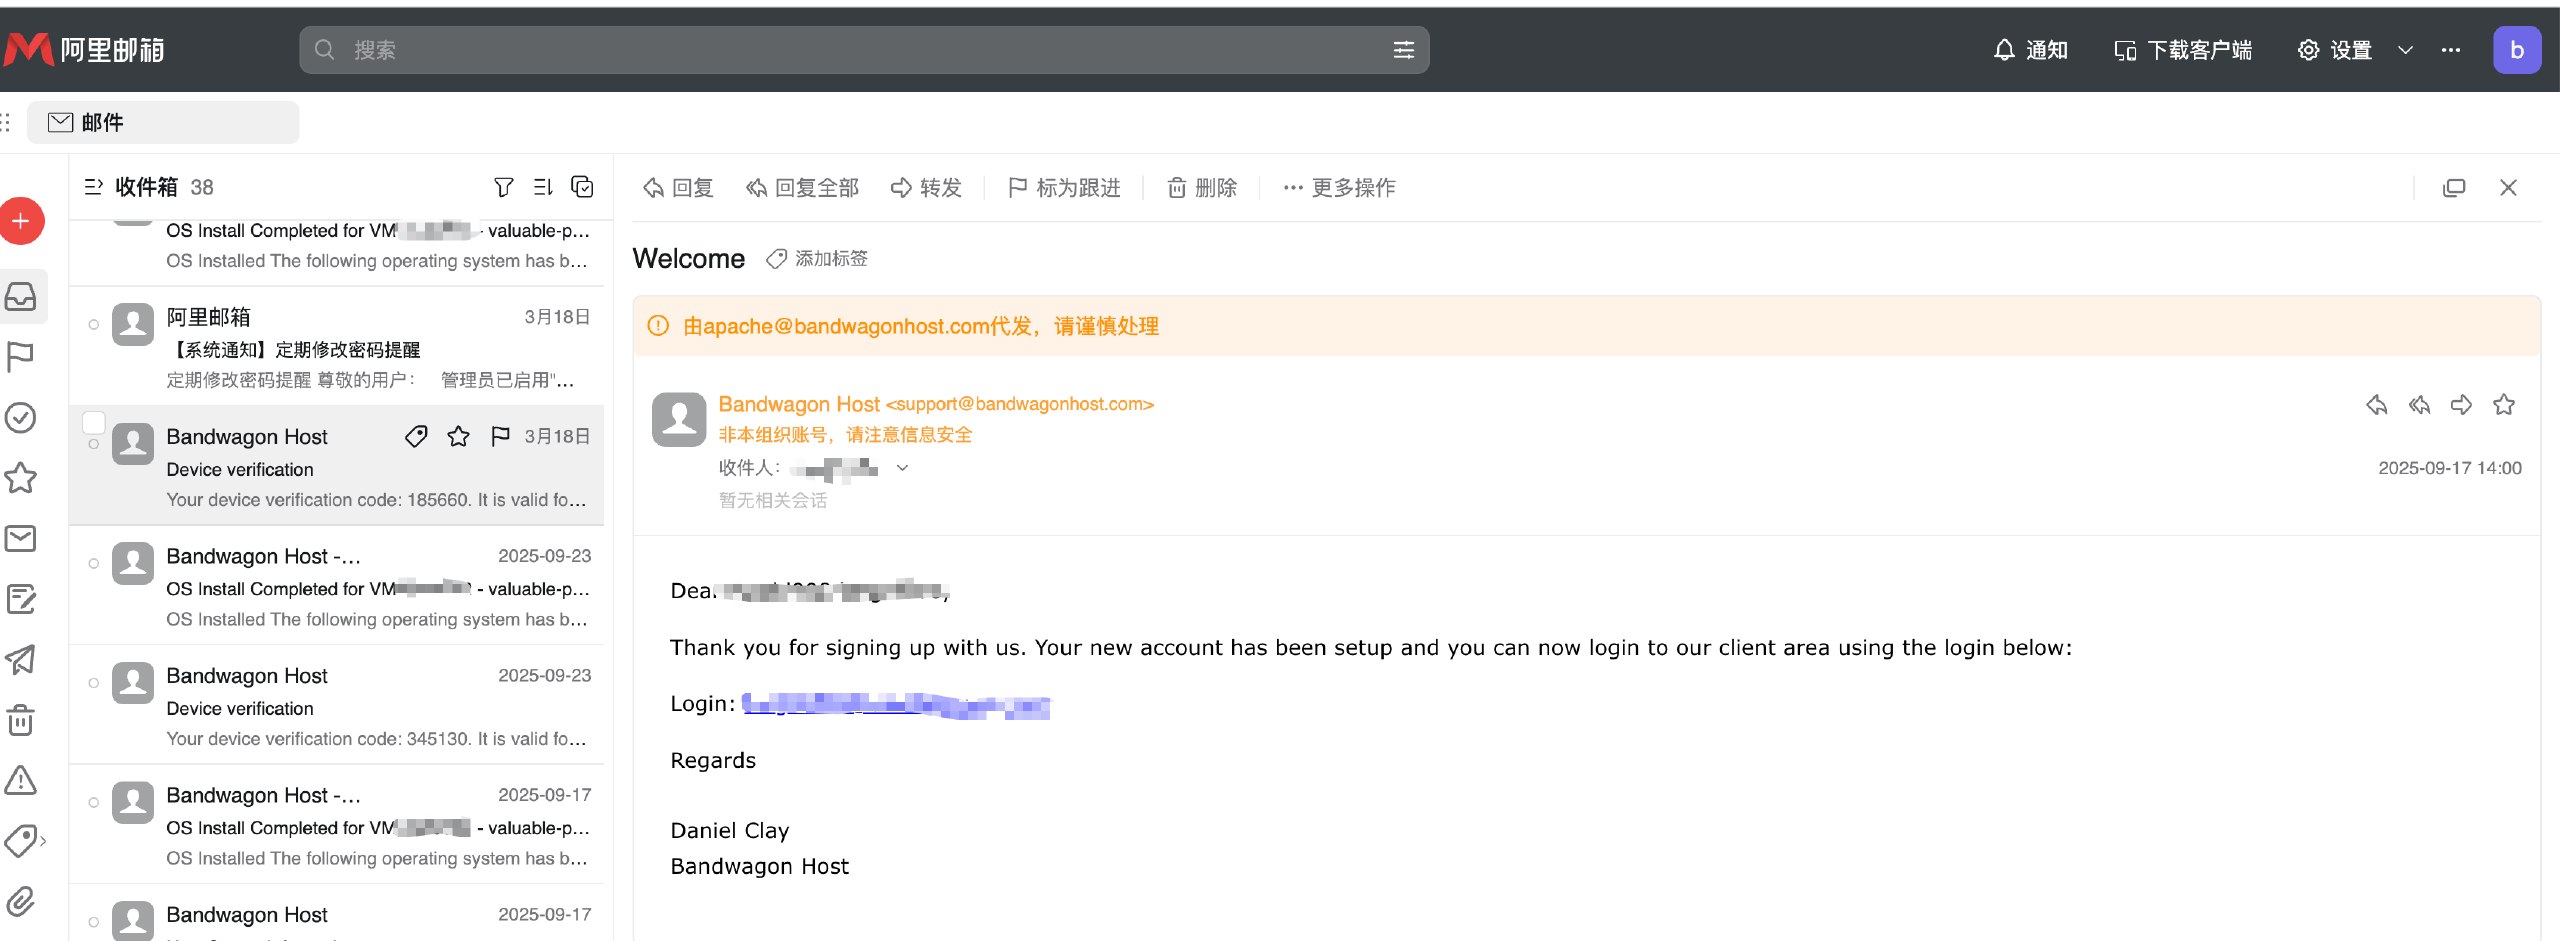Screen dimensions: 2560x941
Task: Click the 2025-09-17 14:00 message timestamp
Action: (x=2450, y=468)
